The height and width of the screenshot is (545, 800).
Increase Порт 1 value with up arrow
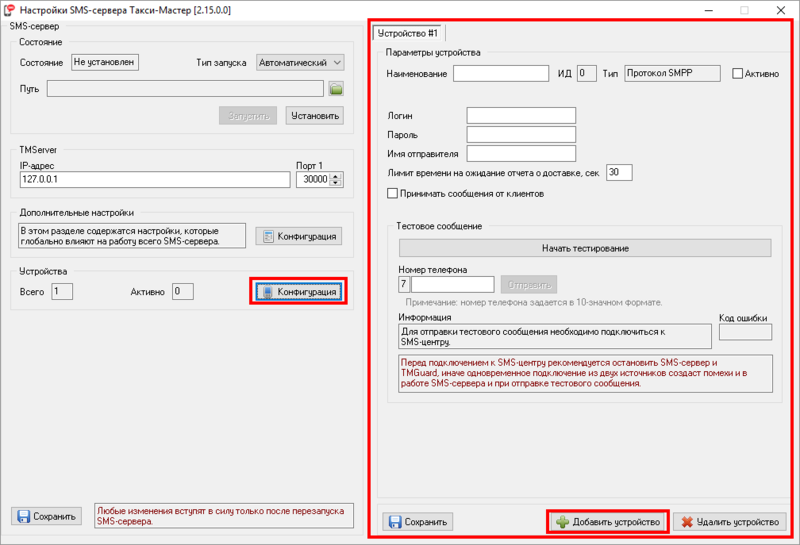click(336, 176)
